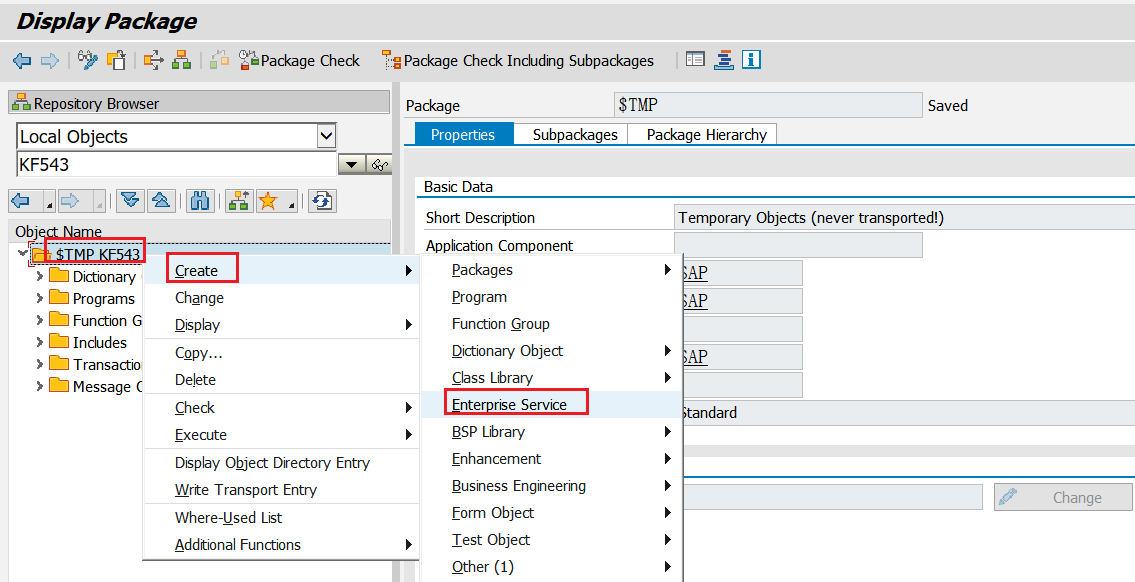Expand the Dictionary folder in the tree
The width and height of the screenshot is (1135, 582).
40,276
